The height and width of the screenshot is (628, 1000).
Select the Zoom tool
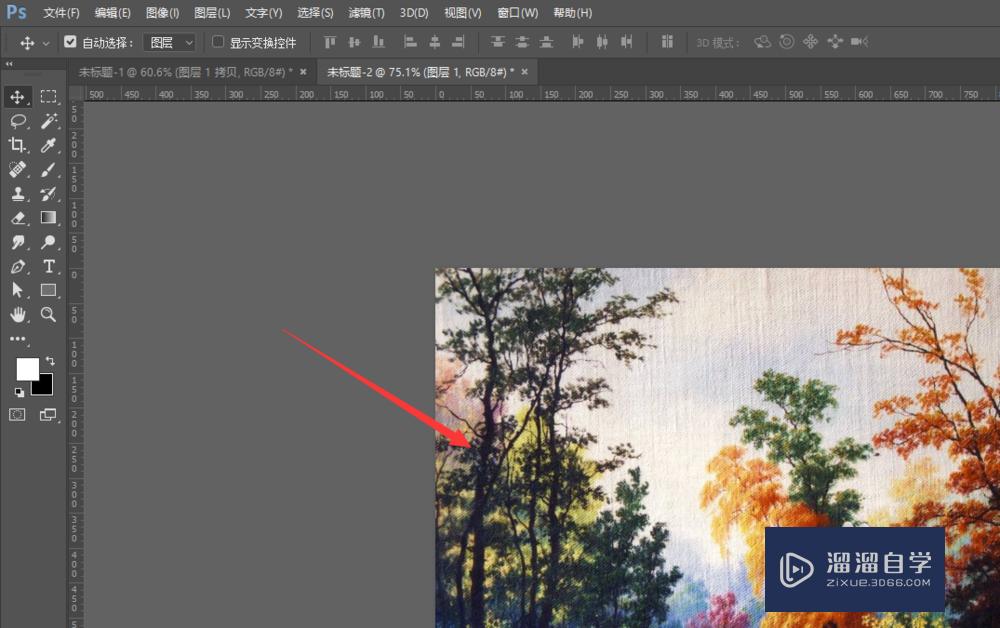point(48,314)
